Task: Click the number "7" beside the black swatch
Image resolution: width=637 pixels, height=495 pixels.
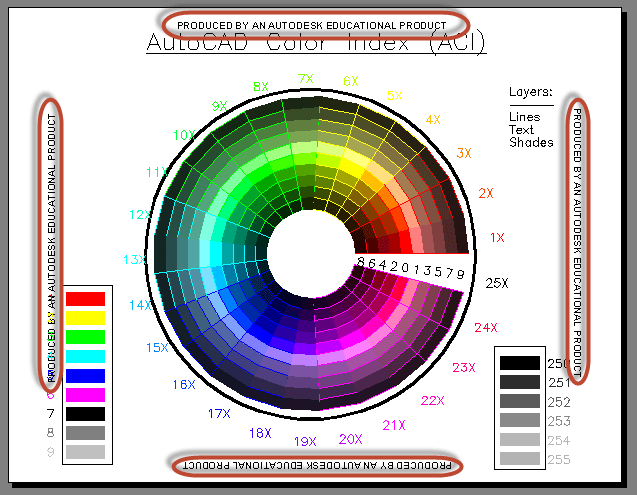Action: 50,414
